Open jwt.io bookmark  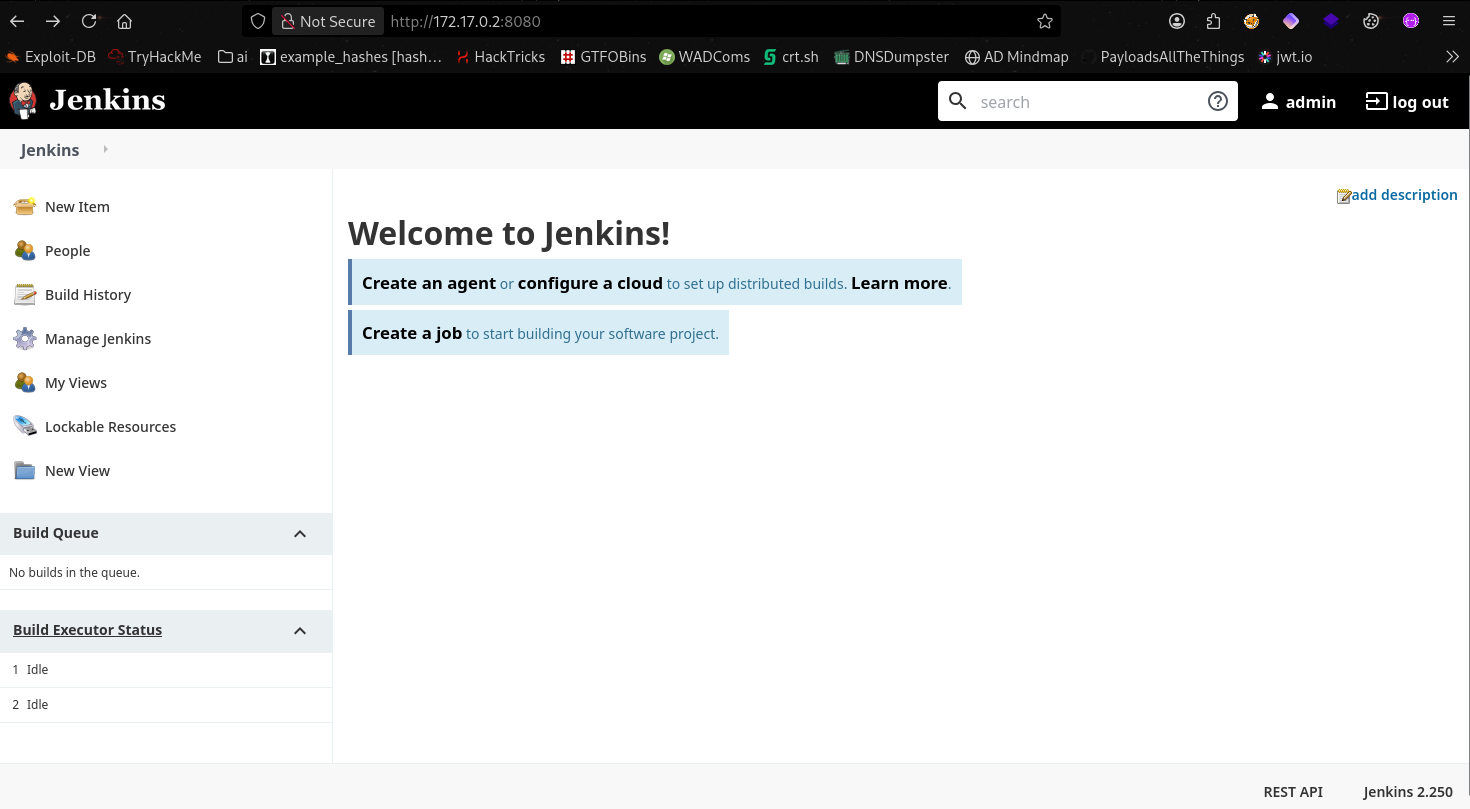click(1285, 57)
